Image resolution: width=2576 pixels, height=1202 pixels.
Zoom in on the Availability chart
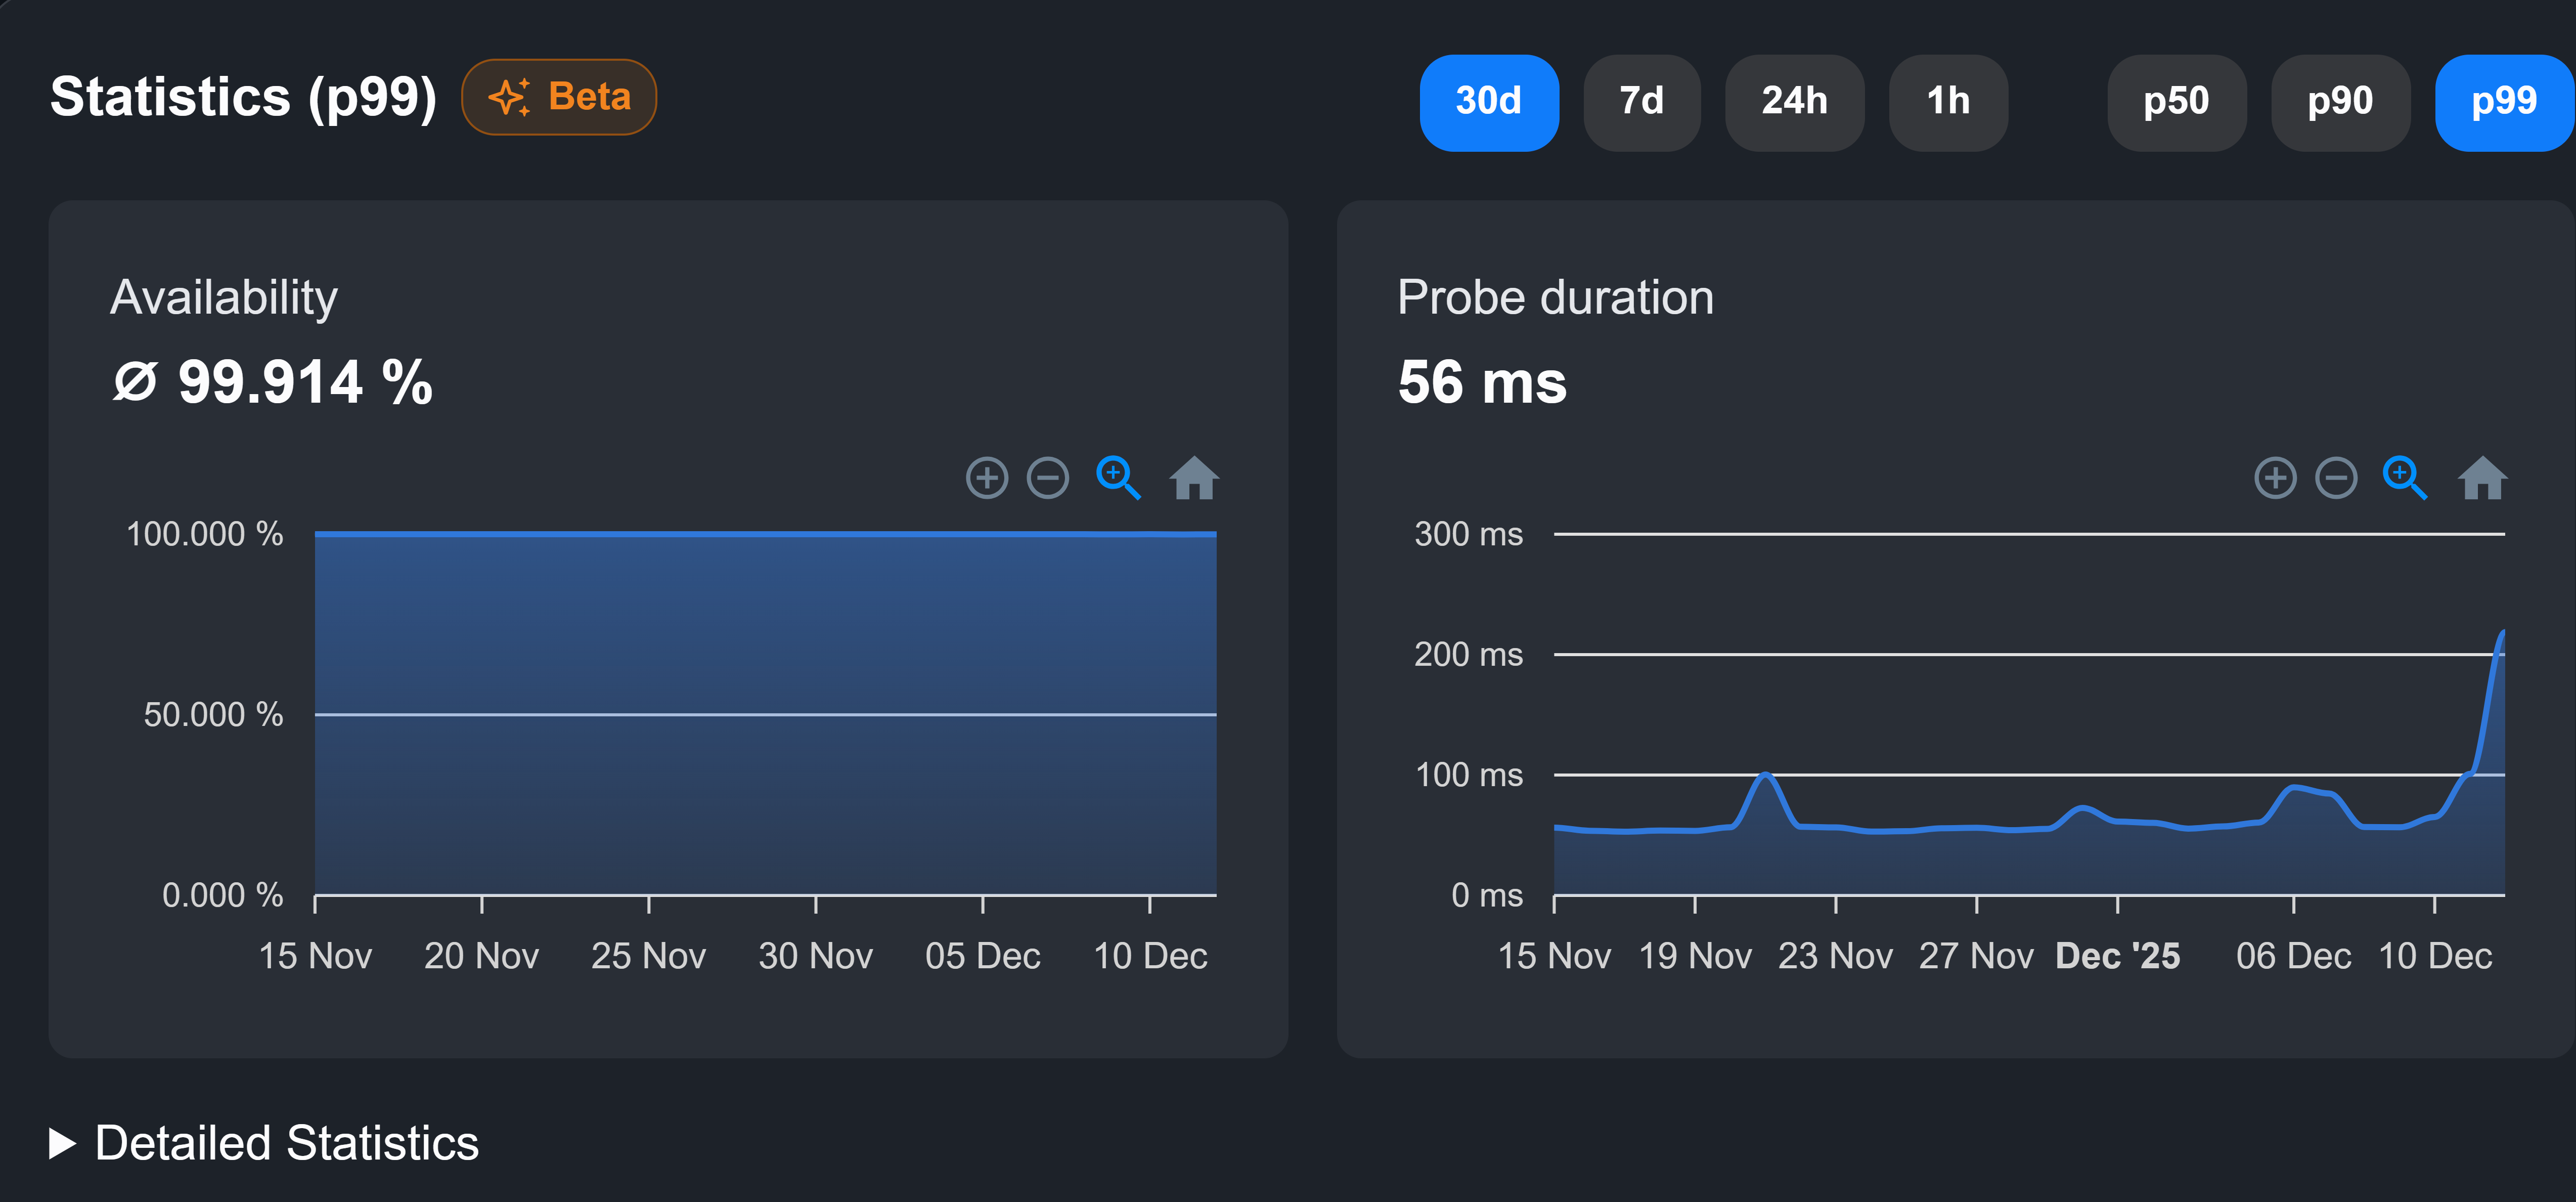click(x=986, y=478)
